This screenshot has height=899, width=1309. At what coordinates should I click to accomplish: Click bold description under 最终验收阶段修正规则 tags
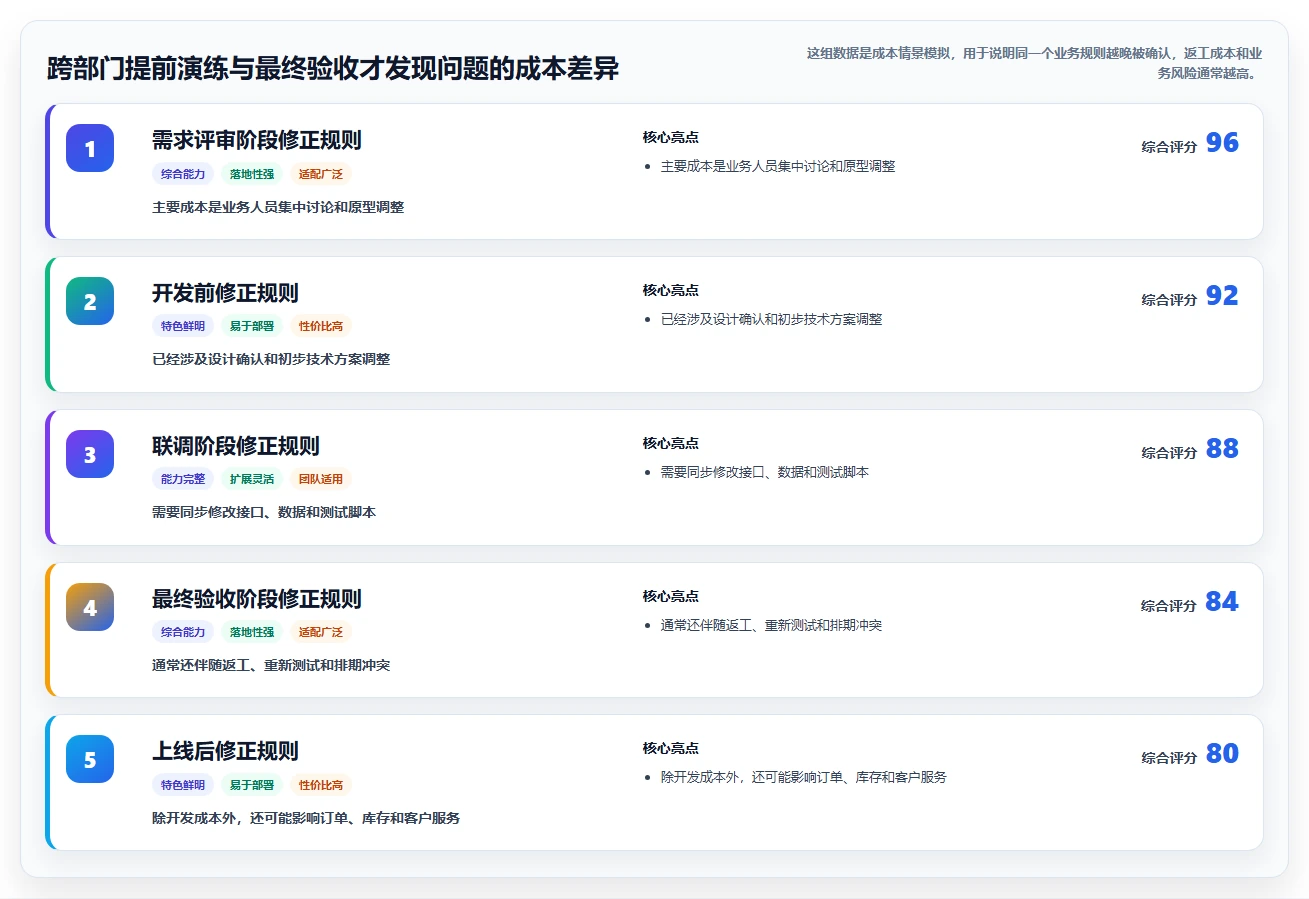click(x=271, y=665)
